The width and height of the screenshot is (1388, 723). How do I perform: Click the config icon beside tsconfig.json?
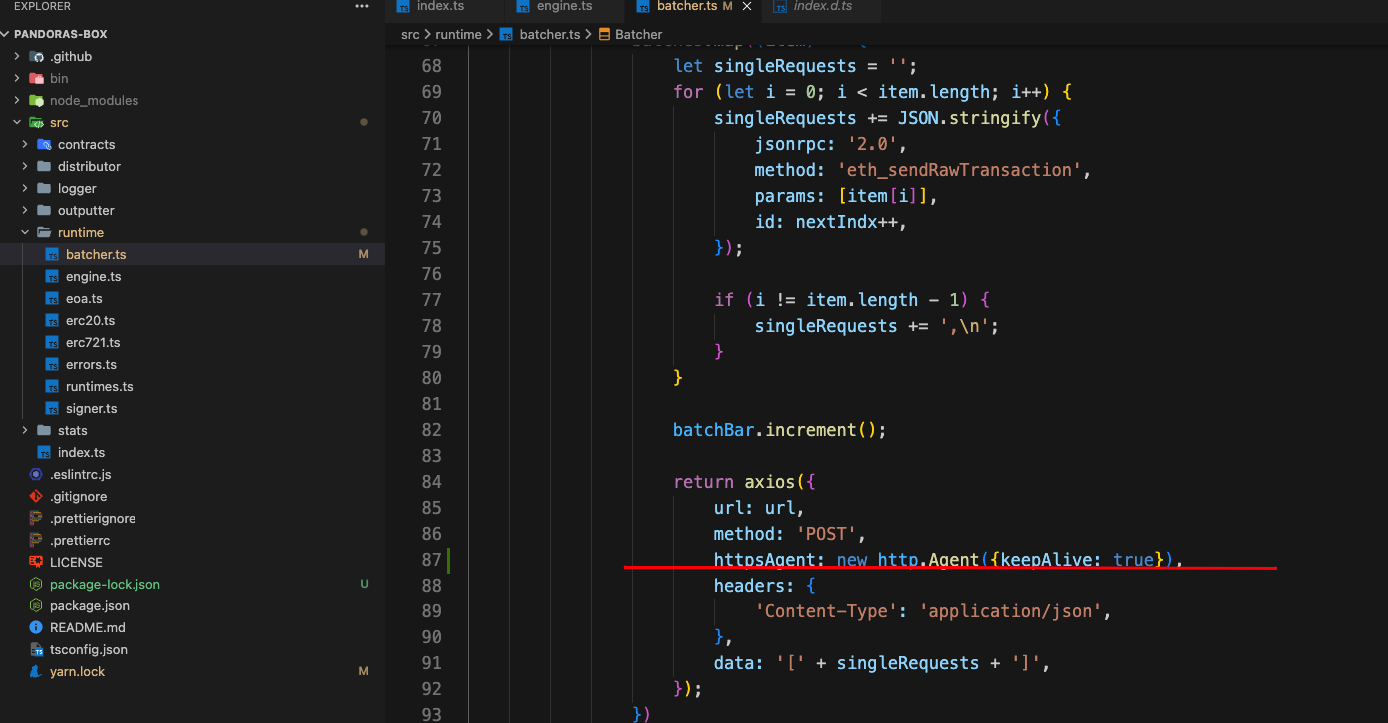coord(36,649)
